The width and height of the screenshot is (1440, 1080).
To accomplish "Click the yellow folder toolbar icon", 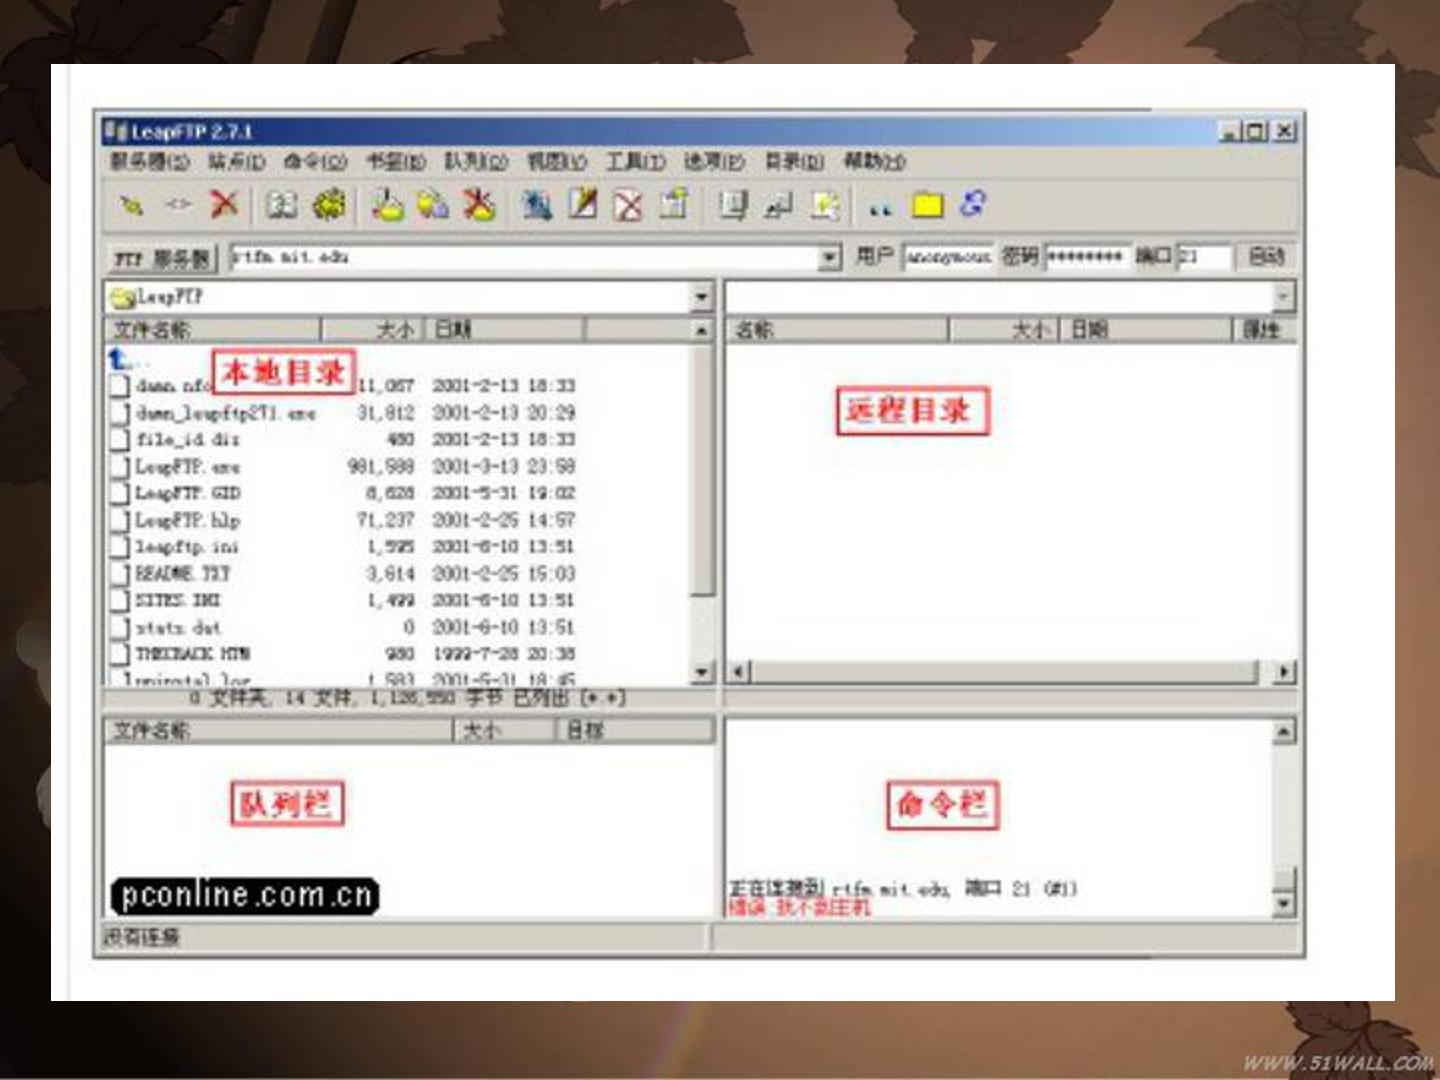I will click(927, 205).
